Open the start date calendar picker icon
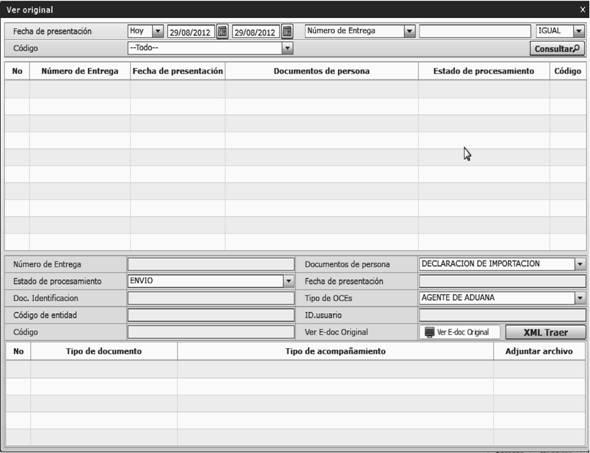590x453 pixels. pyautogui.click(x=222, y=32)
